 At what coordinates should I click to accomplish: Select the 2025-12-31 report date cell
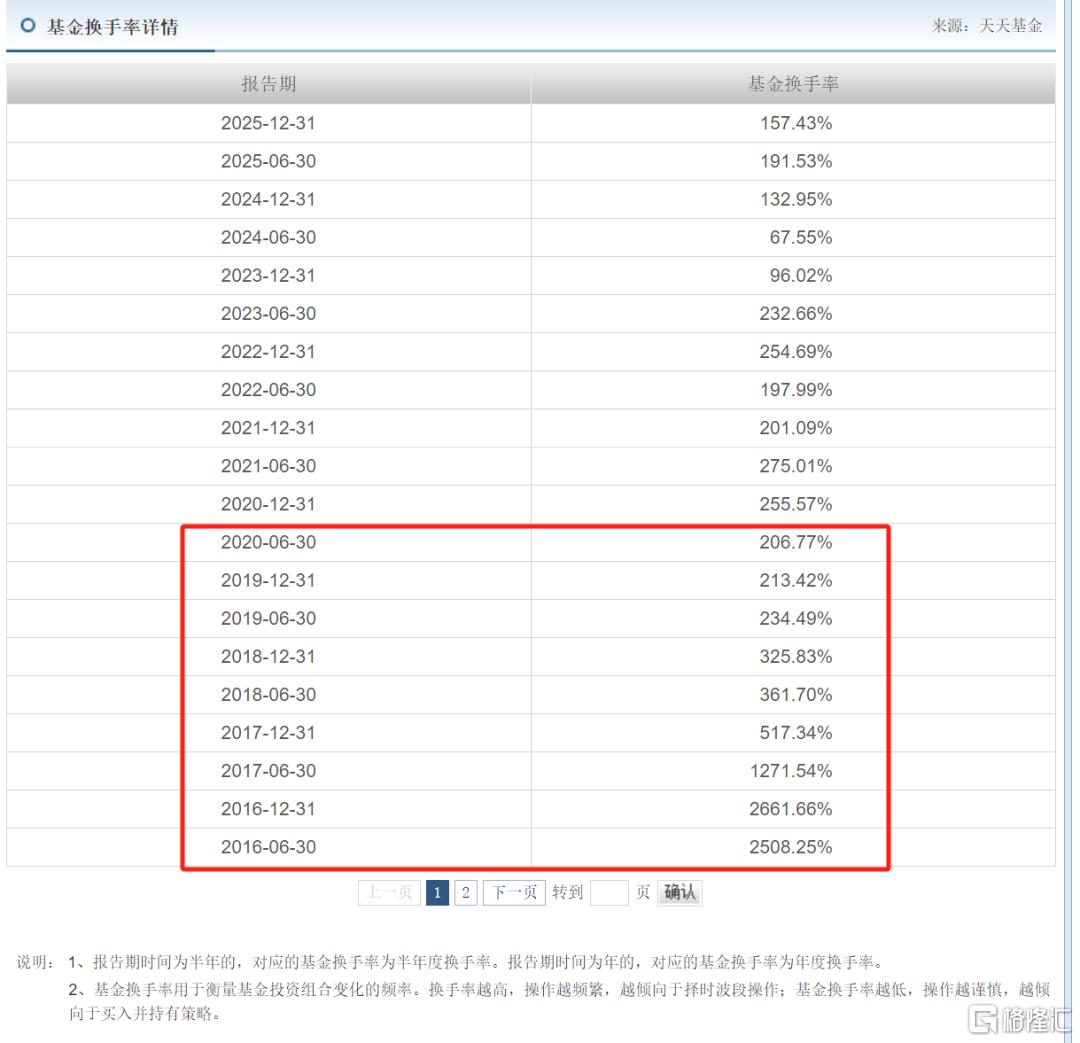click(x=268, y=123)
